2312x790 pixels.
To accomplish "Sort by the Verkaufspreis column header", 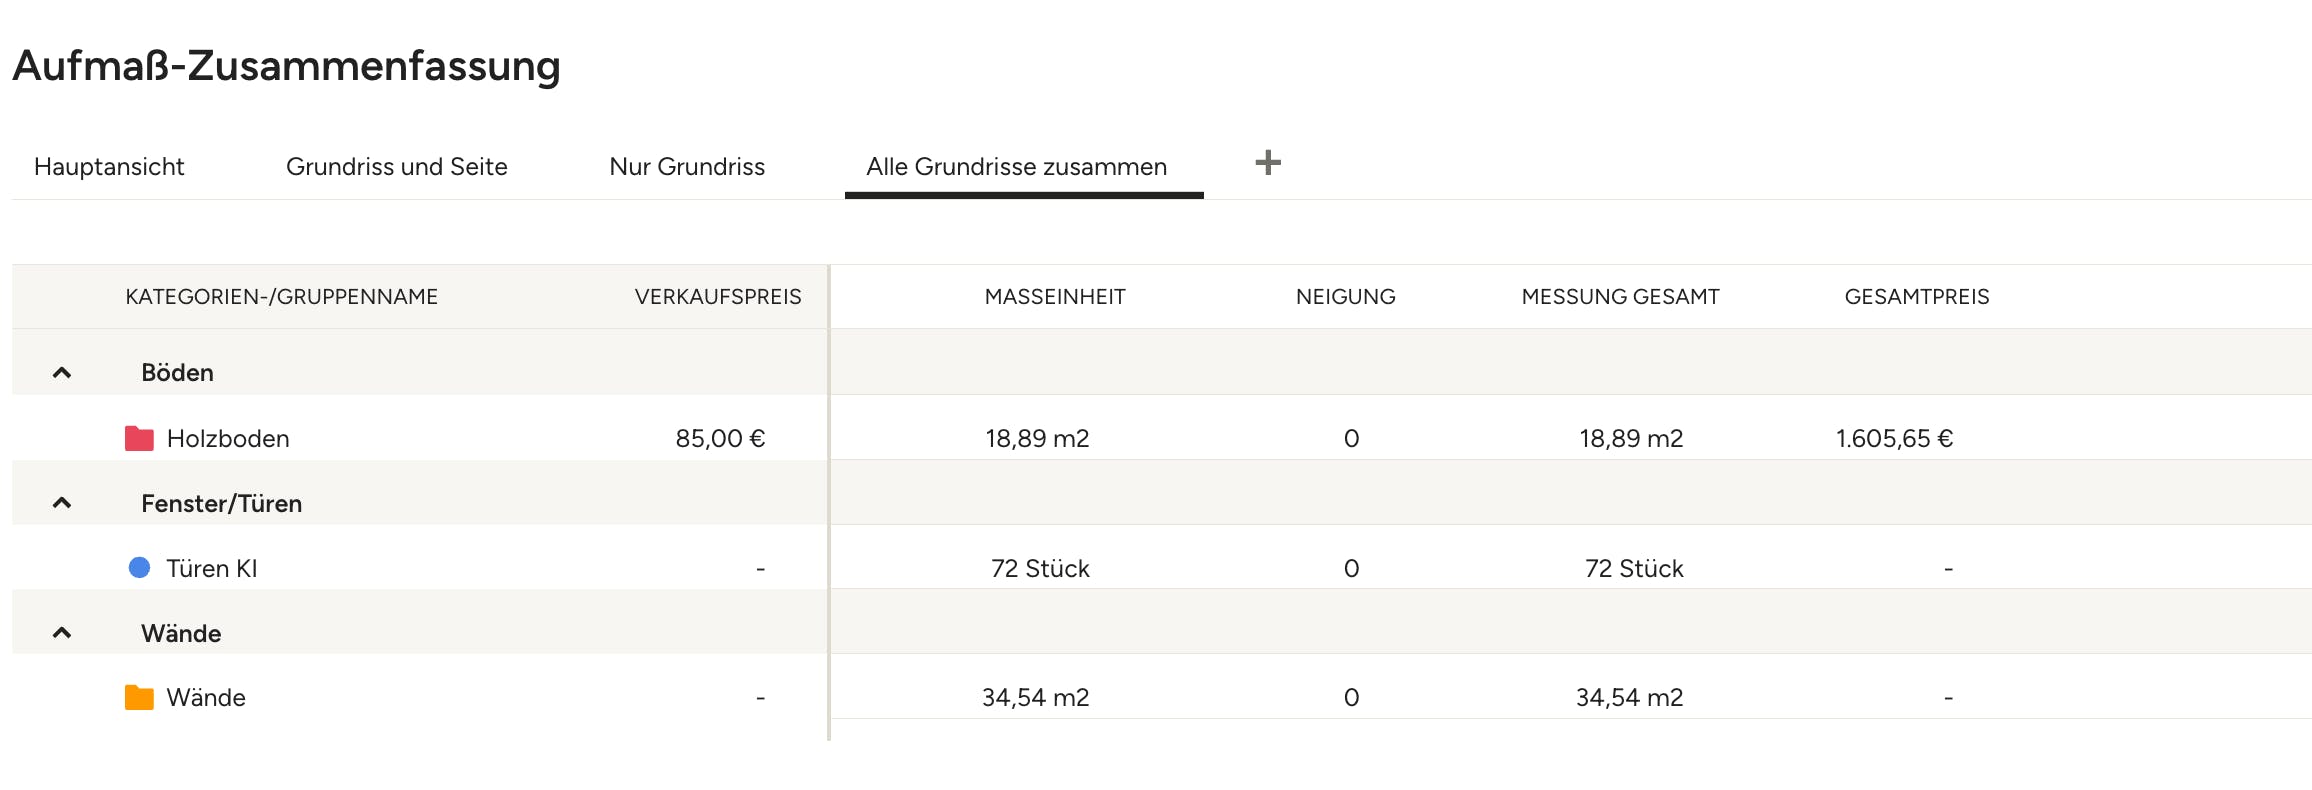I will [718, 297].
